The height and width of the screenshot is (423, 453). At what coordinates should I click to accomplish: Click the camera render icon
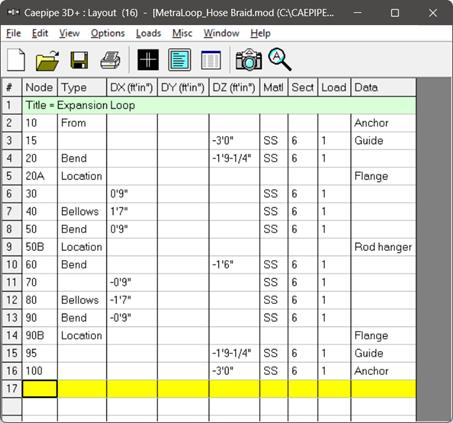(249, 60)
